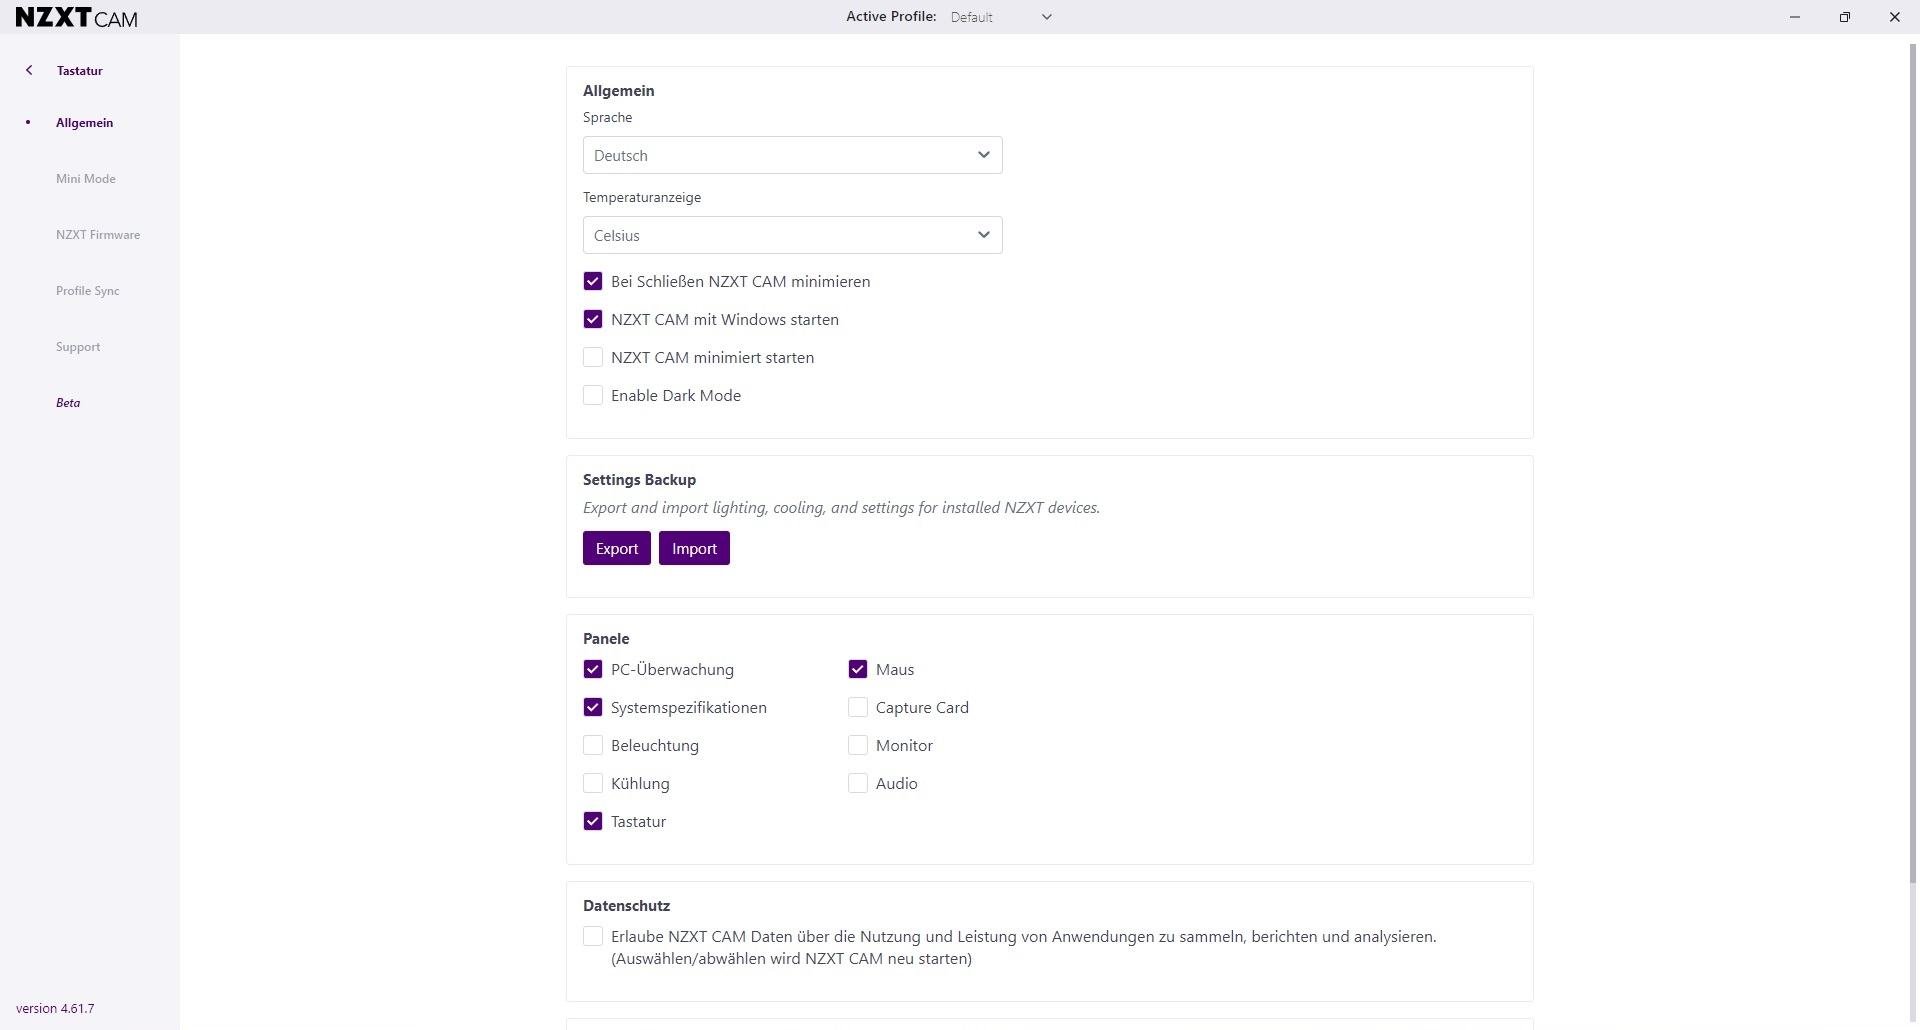
Task: Click the vertical scrollbar on the right
Action: coord(1914,460)
